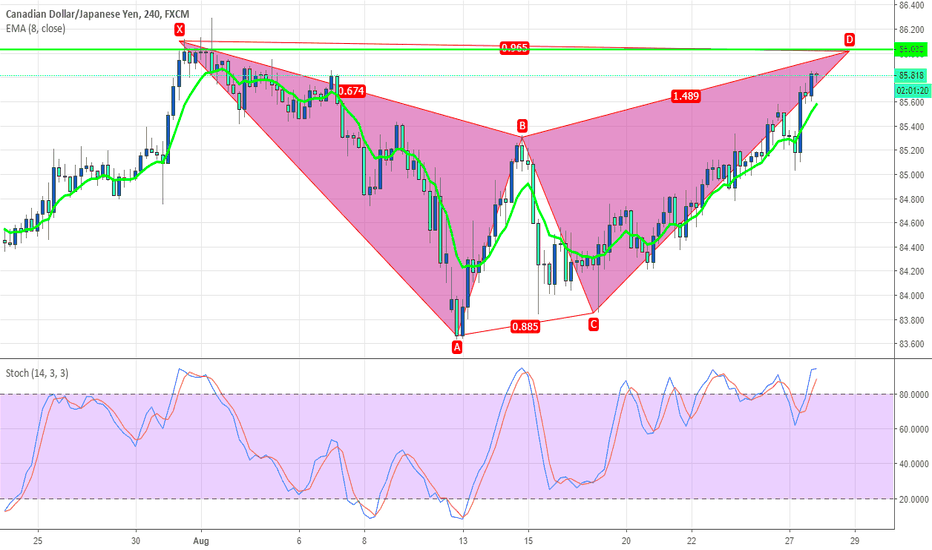
Task: Click the 6 date on the time axis
Action: pyautogui.click(x=299, y=540)
